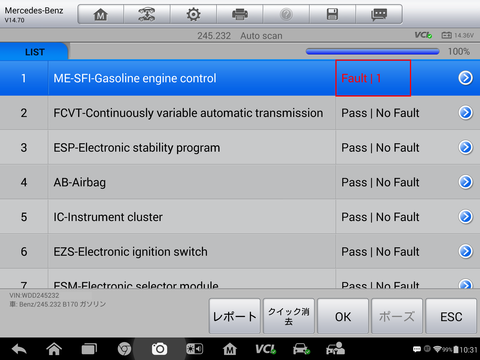Open details arrow for EZS ignition switch
This screenshot has height=360, width=480.
click(x=465, y=251)
